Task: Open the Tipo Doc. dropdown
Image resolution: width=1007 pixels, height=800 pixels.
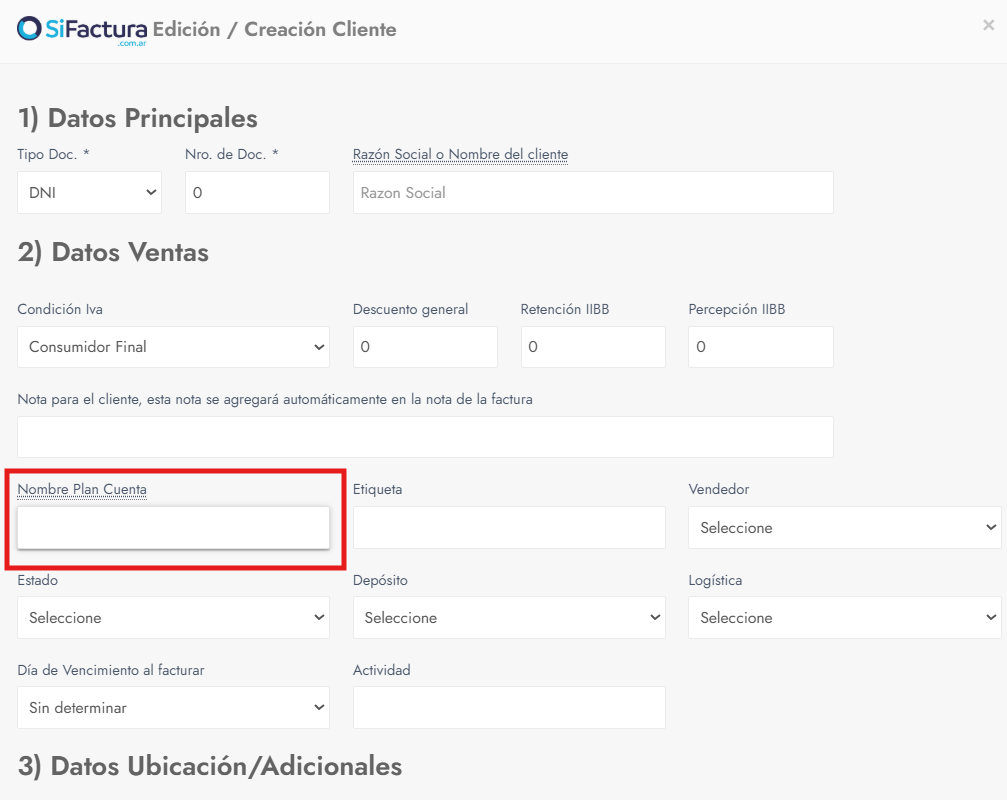Action: 89,192
